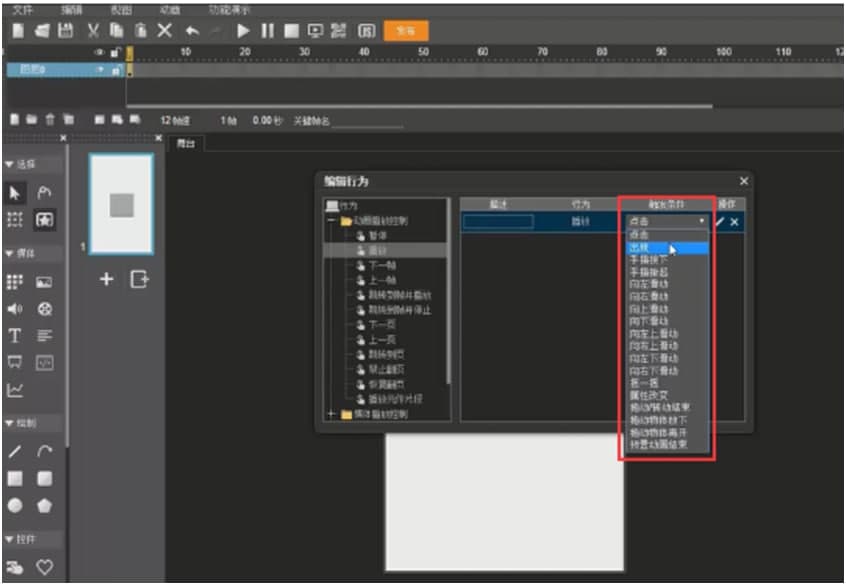Click the Save floppy disk icon

[65, 31]
